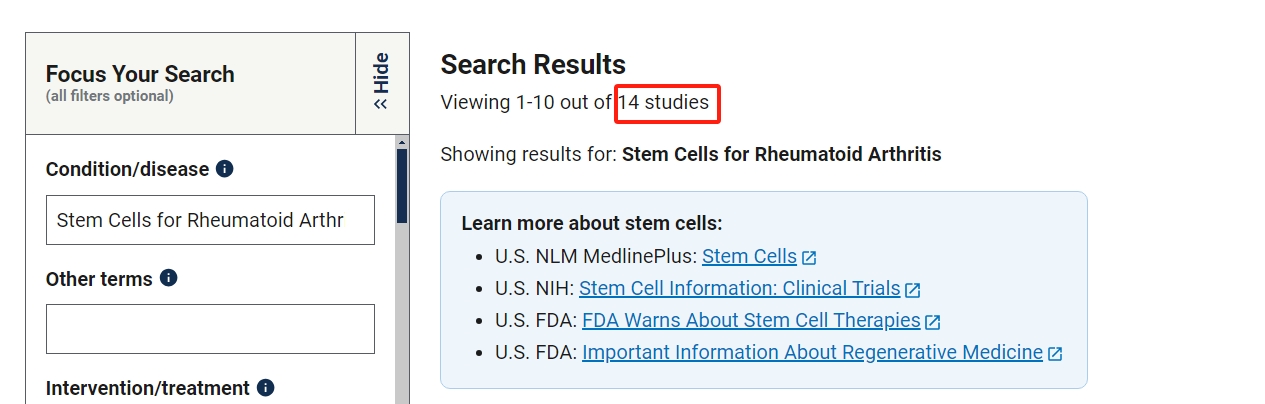Click bold Stem Cells for Rheumatoid Arthritis query text
1265x404 pixels.
point(781,155)
